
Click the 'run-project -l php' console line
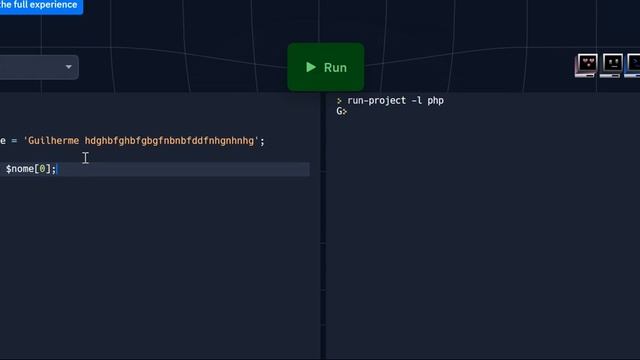coord(390,100)
